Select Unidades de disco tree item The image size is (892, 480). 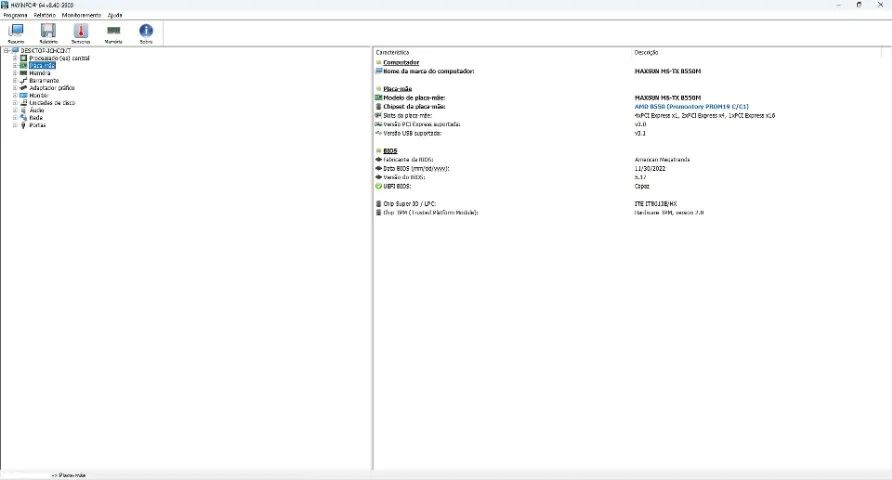coord(52,103)
